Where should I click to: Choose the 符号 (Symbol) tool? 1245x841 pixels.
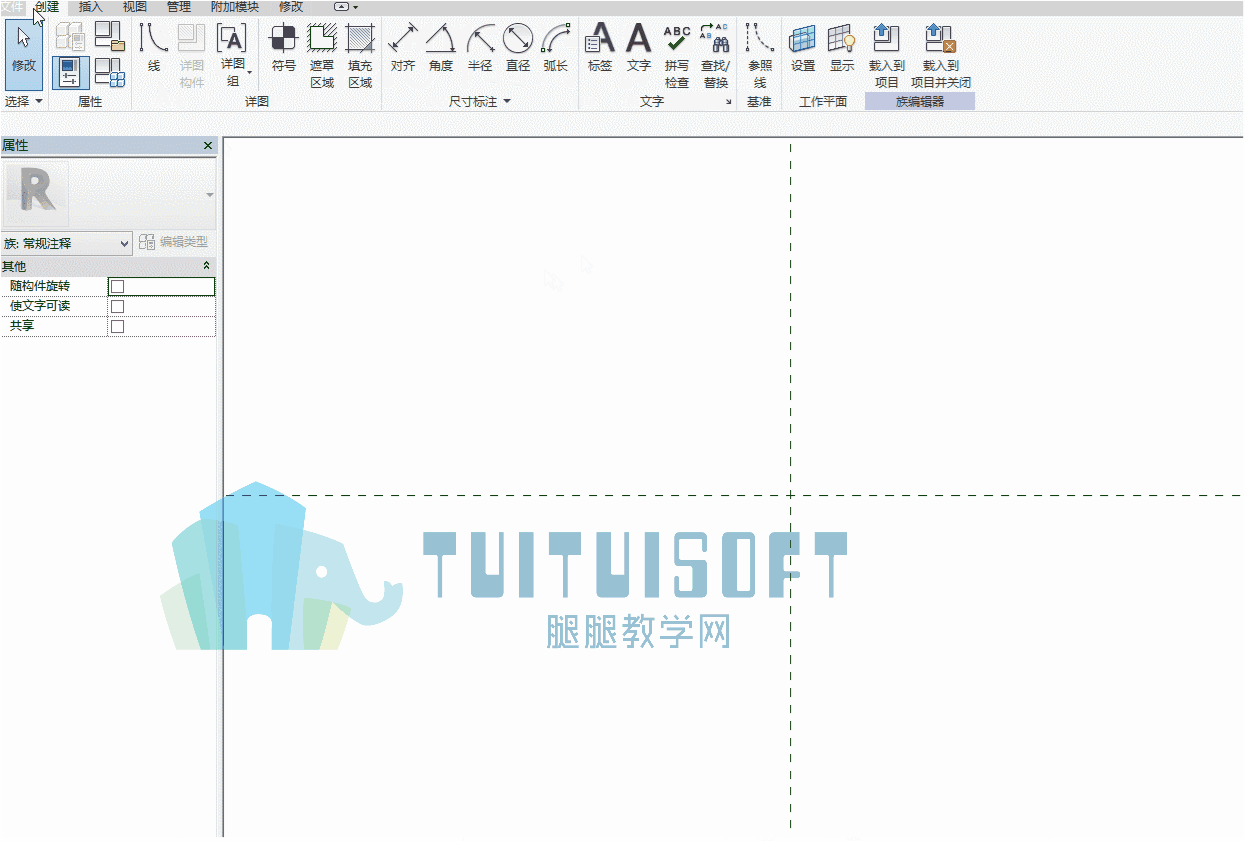[x=284, y=50]
